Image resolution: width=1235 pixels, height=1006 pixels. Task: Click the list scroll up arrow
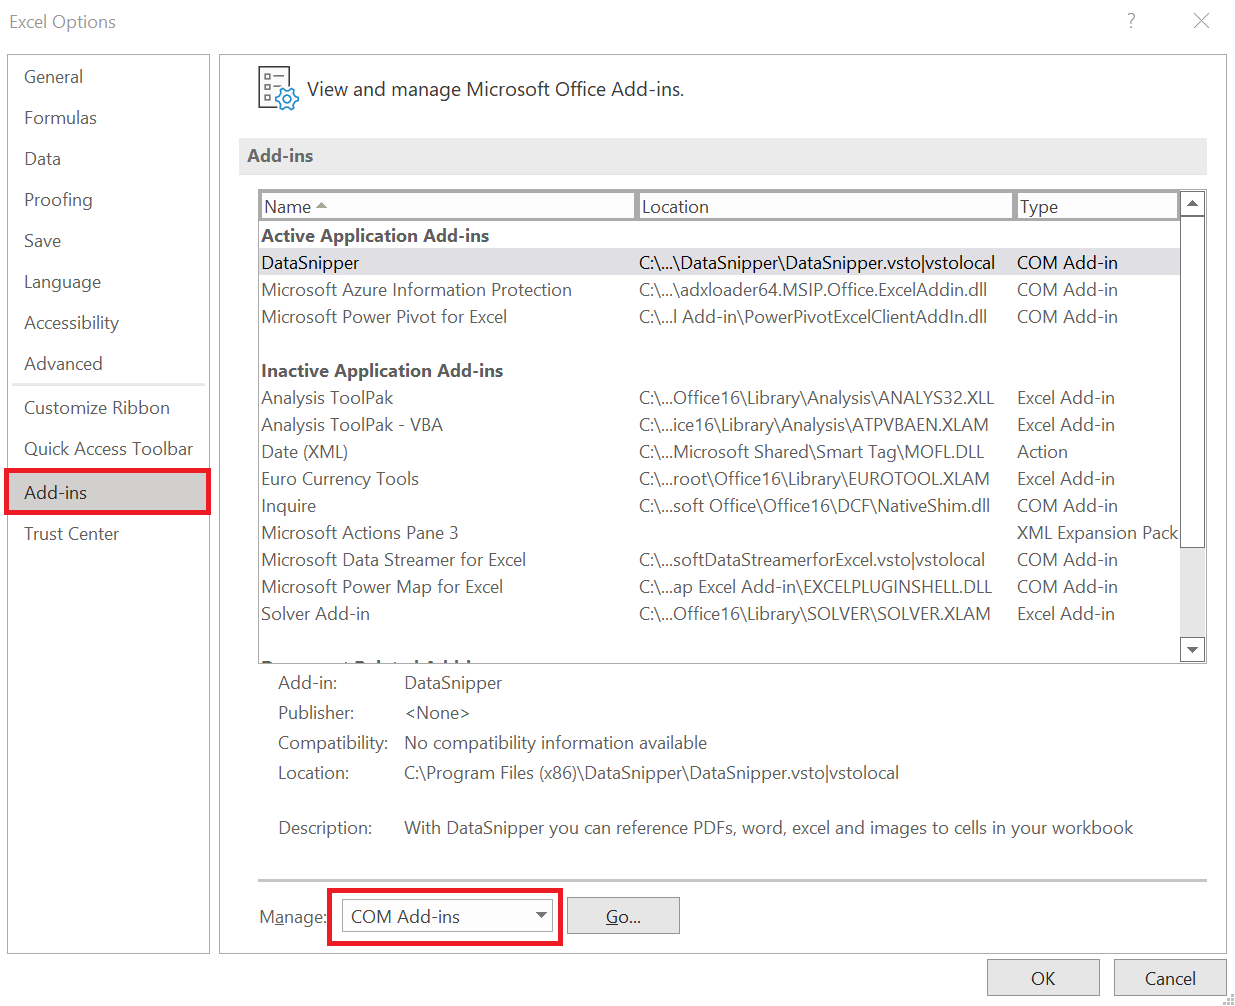tap(1192, 204)
